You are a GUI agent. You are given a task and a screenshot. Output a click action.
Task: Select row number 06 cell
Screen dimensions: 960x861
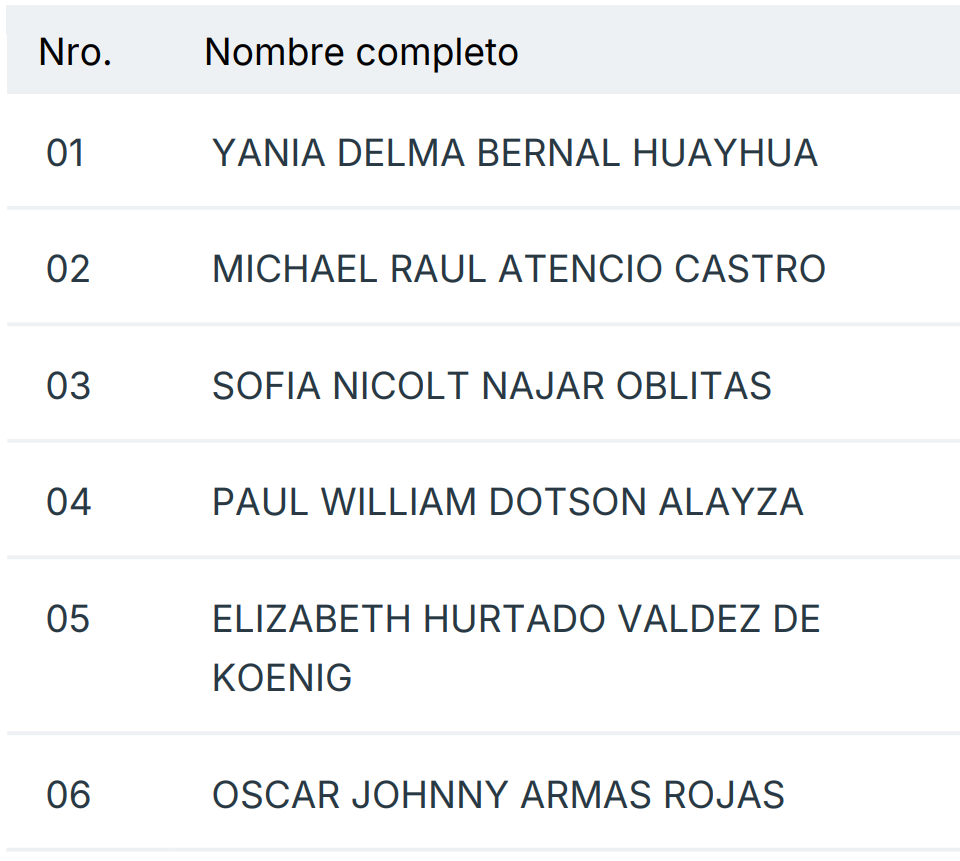(x=68, y=795)
